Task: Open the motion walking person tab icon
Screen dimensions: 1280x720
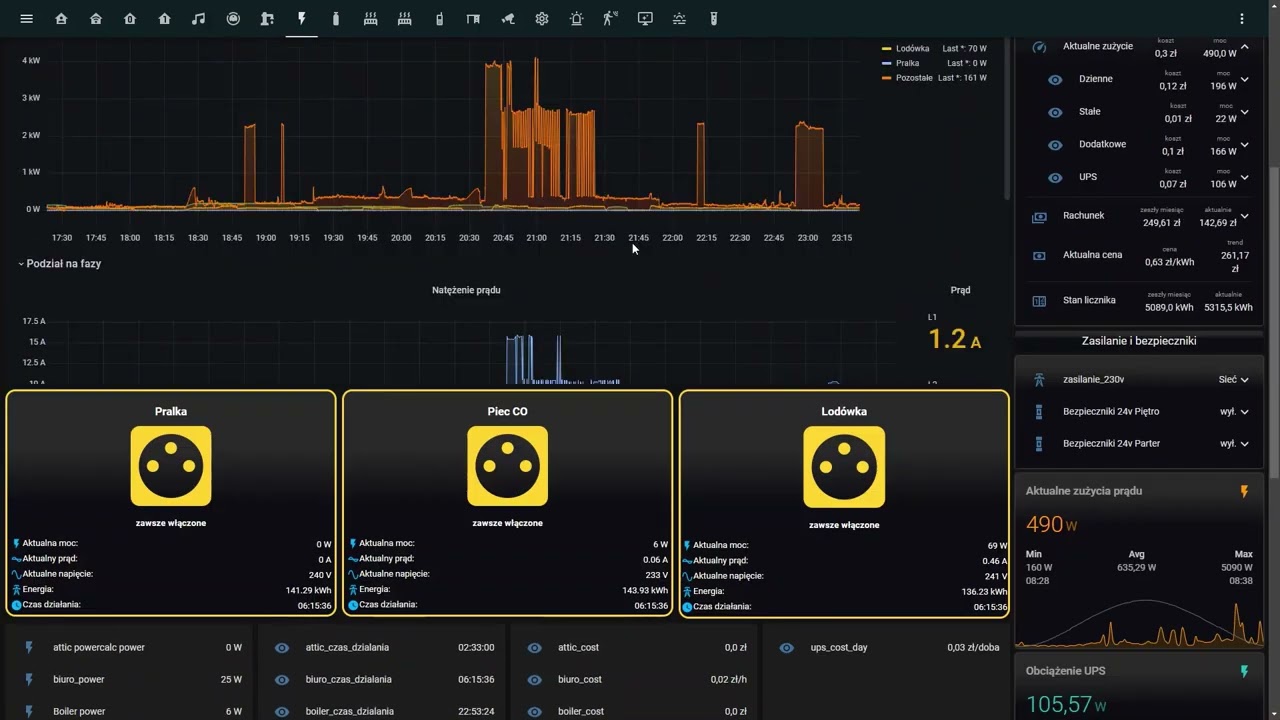Action: 610,19
